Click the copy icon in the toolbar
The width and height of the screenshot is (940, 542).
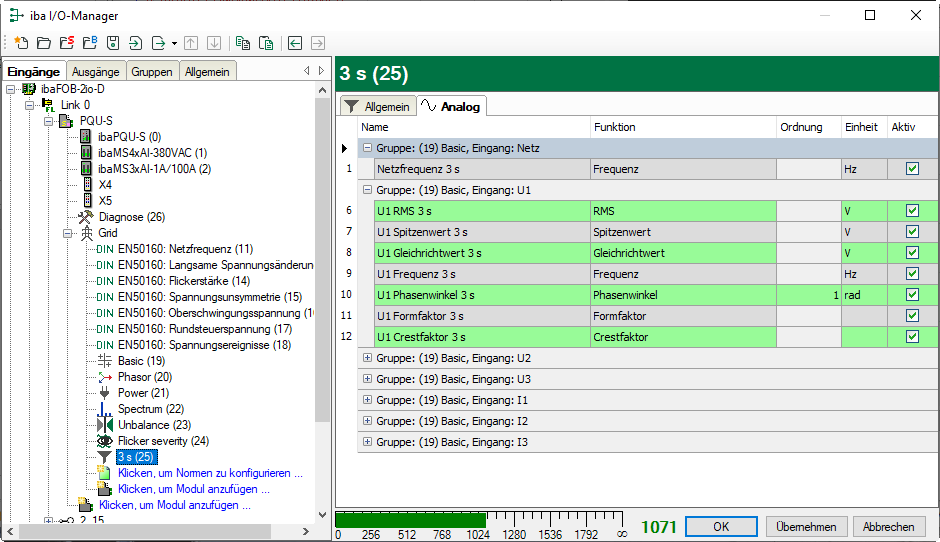(243, 43)
